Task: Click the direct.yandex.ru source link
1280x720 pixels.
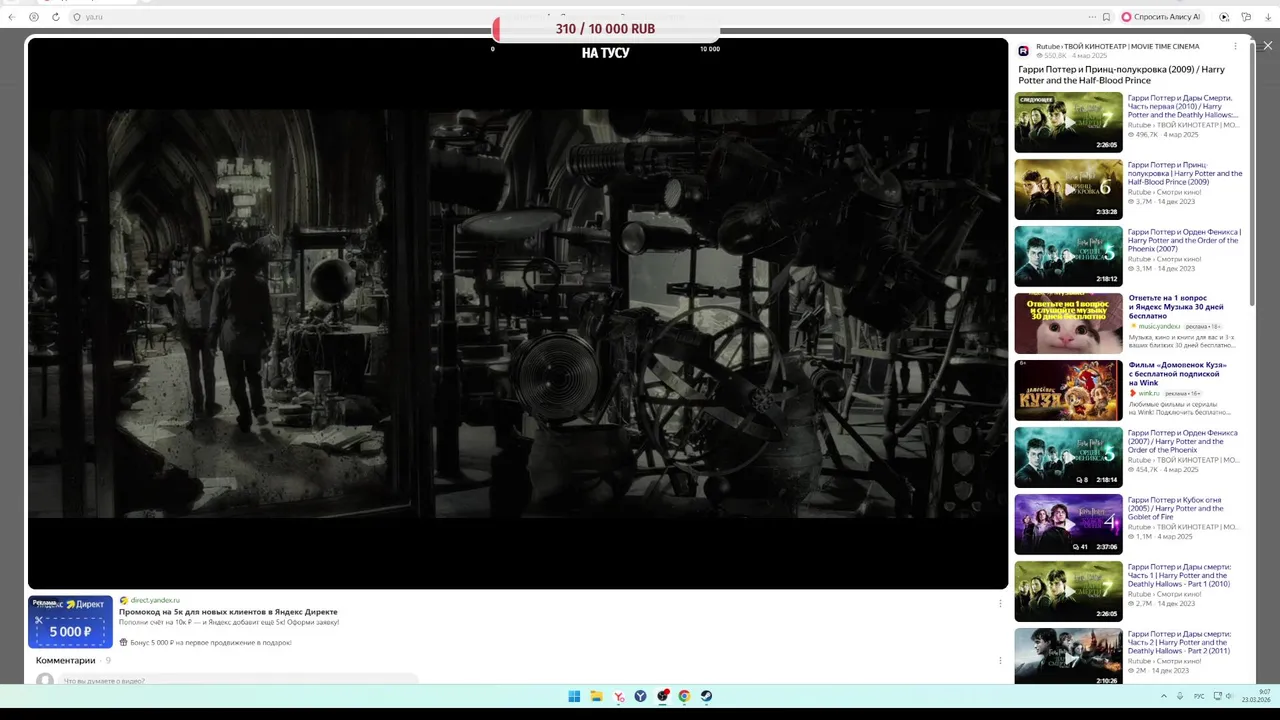Action: pyautogui.click(x=155, y=600)
